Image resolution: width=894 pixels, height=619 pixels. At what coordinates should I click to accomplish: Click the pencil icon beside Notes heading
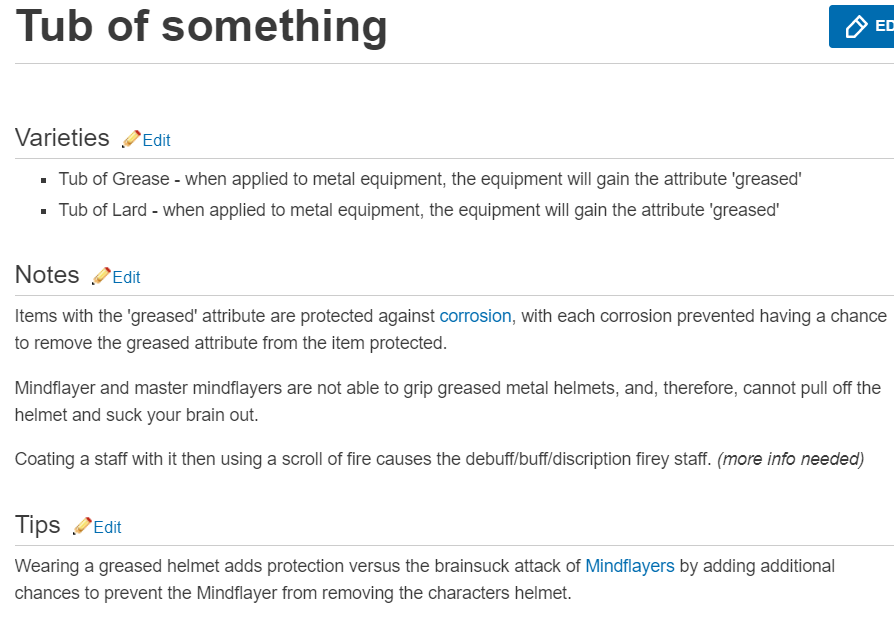pyautogui.click(x=101, y=276)
